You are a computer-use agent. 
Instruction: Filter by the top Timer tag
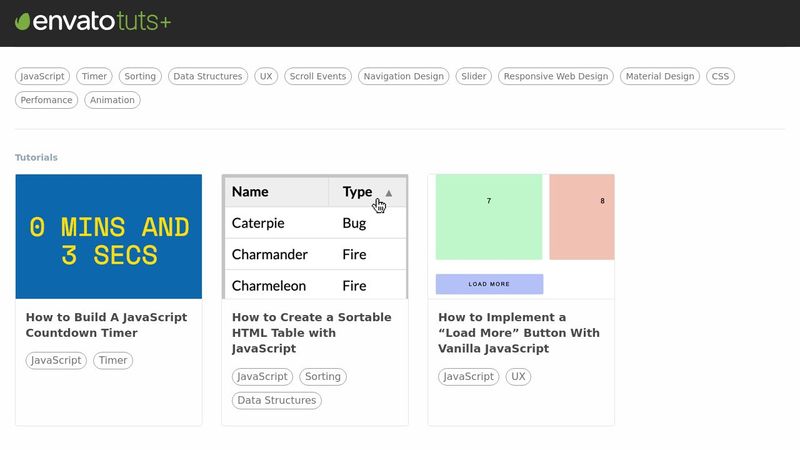pos(94,76)
